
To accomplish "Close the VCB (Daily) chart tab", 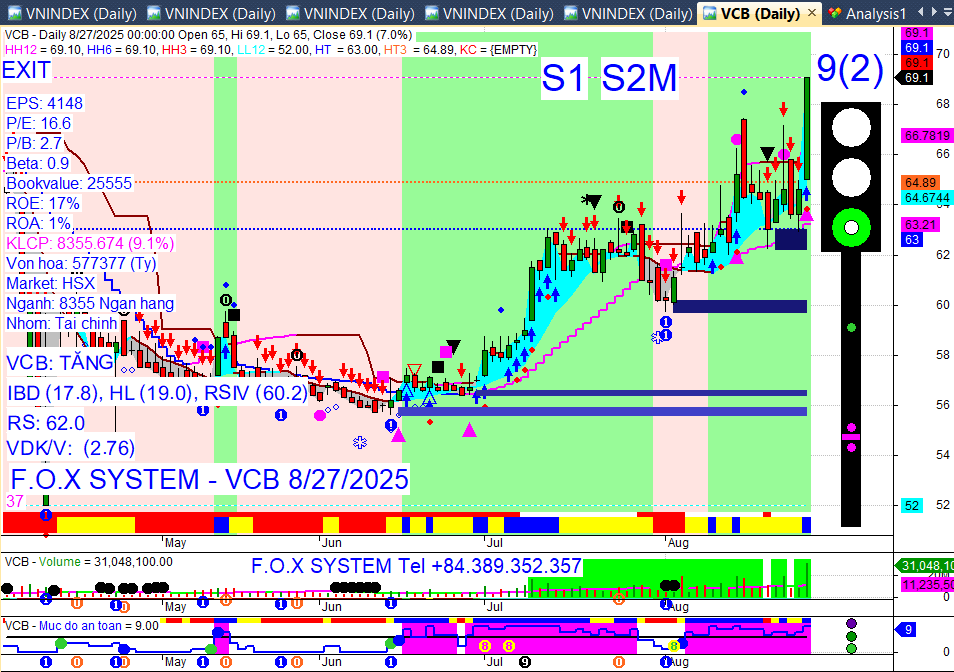I will pos(812,13).
